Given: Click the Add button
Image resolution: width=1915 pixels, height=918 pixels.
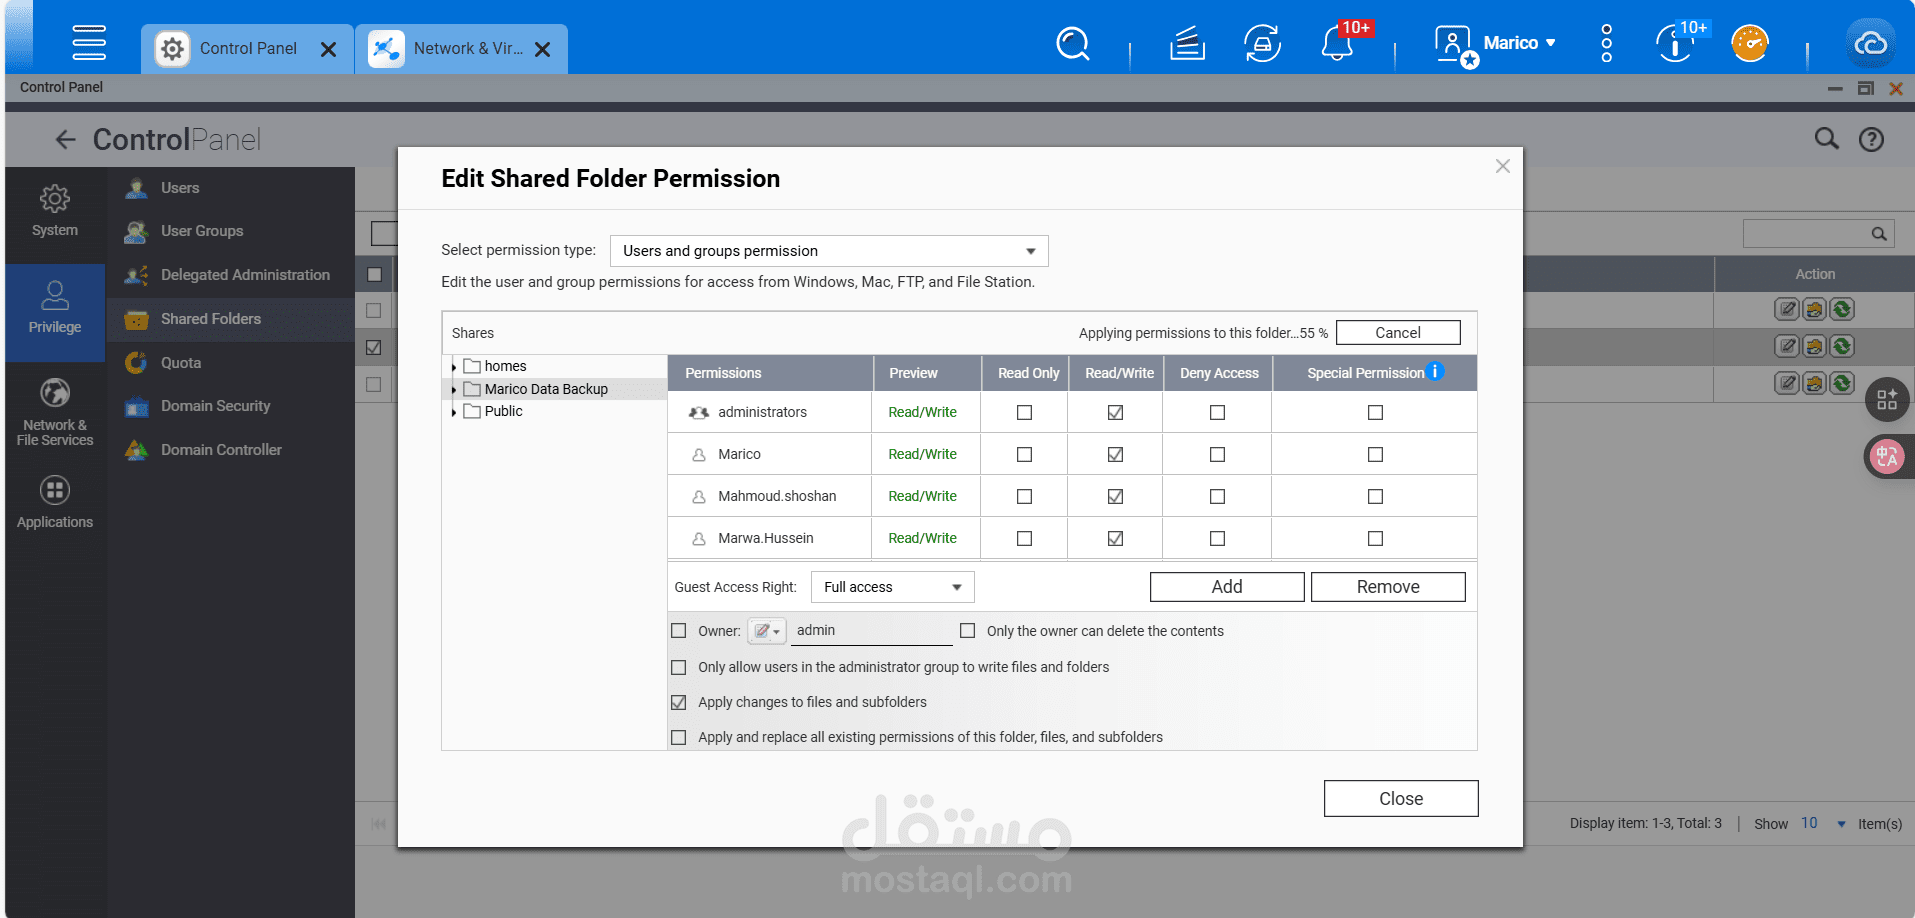Looking at the screenshot, I should (1227, 587).
